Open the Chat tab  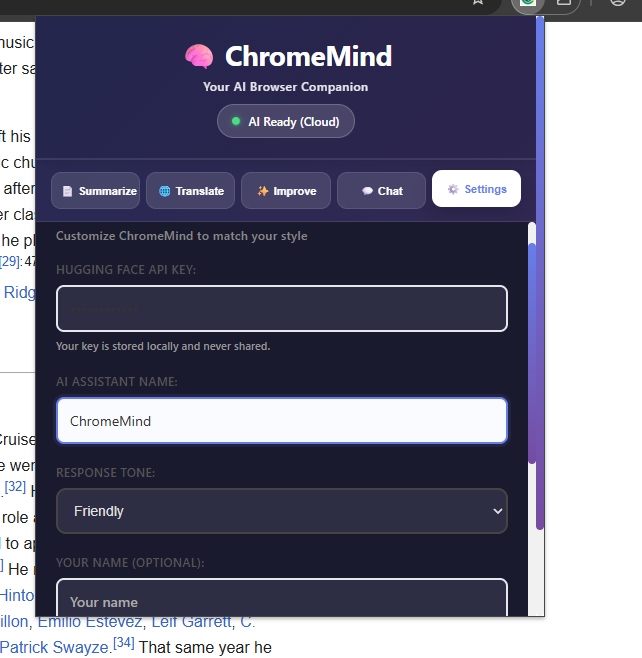381,191
